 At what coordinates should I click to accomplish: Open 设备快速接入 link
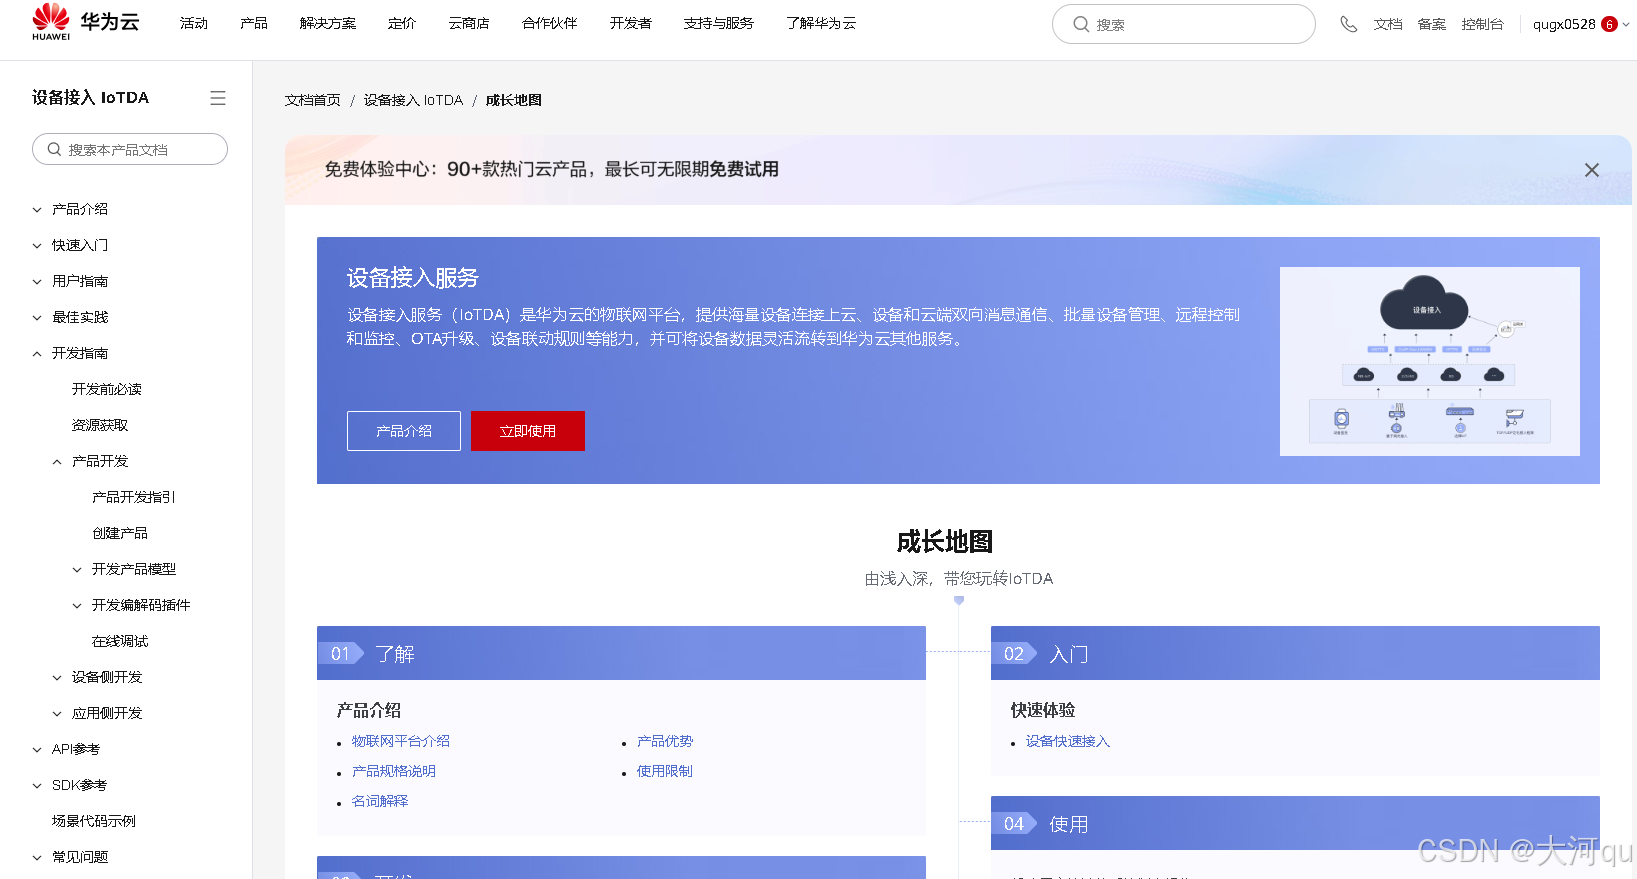tap(1068, 741)
